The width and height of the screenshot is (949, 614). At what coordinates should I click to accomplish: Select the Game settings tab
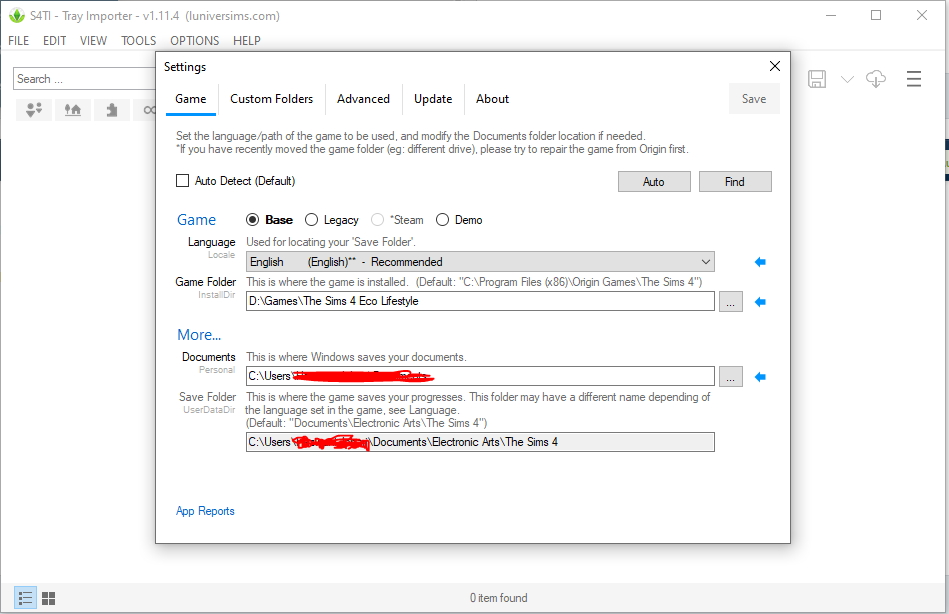[191, 99]
